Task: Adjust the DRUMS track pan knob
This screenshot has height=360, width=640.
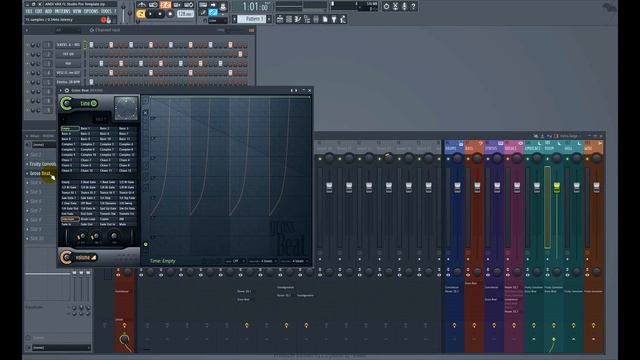Action: point(458,158)
